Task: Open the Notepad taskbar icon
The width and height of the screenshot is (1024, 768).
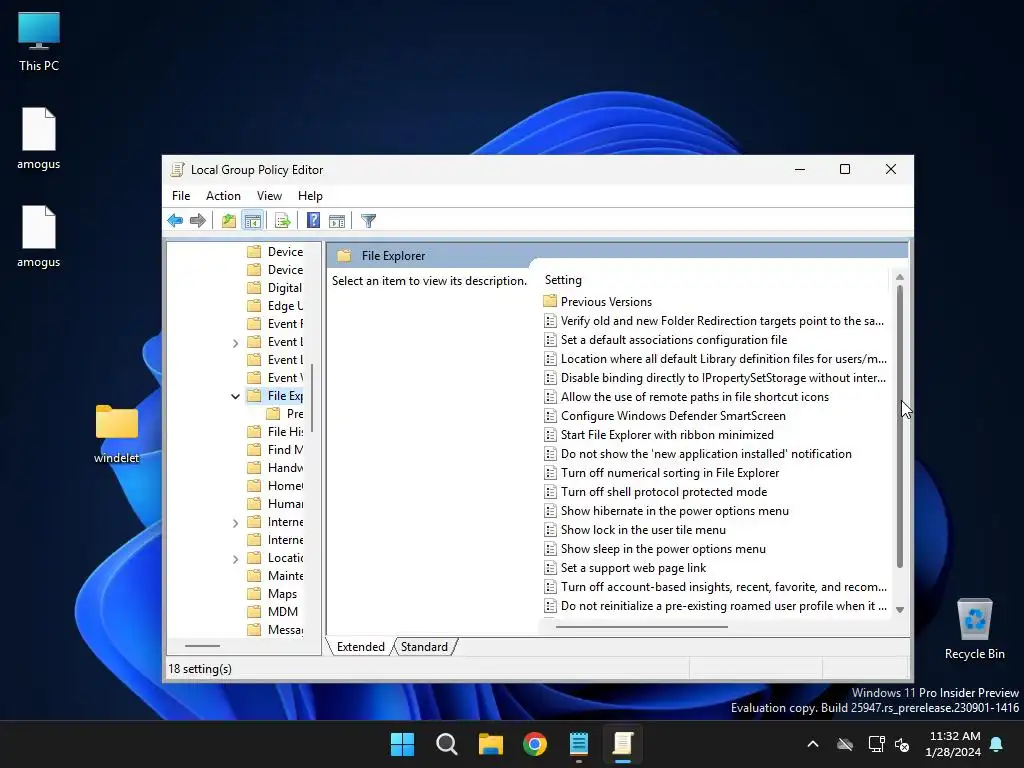Action: [x=579, y=744]
